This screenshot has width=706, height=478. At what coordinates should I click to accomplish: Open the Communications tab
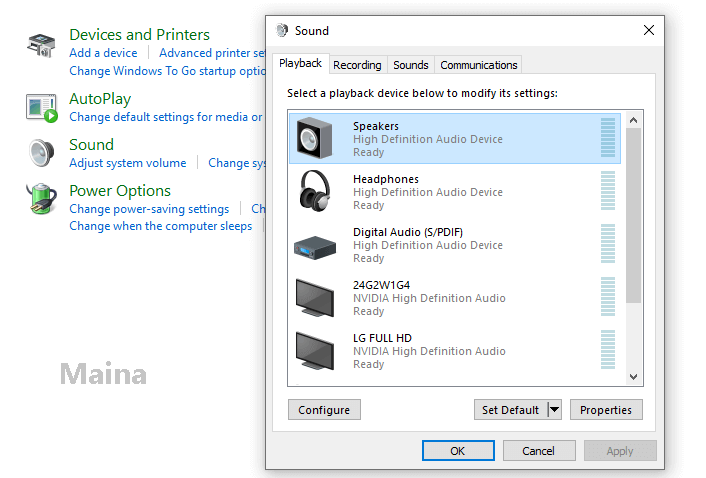(x=479, y=65)
